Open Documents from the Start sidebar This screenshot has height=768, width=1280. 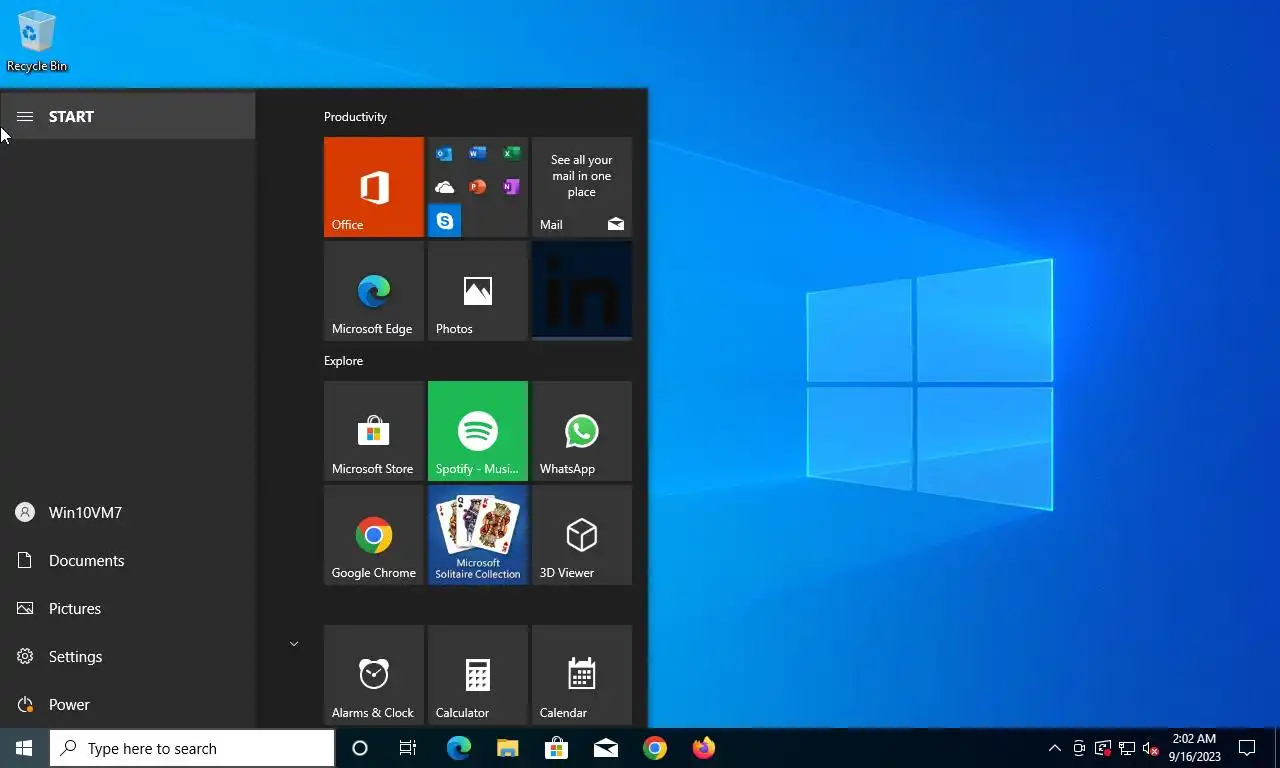click(128, 561)
